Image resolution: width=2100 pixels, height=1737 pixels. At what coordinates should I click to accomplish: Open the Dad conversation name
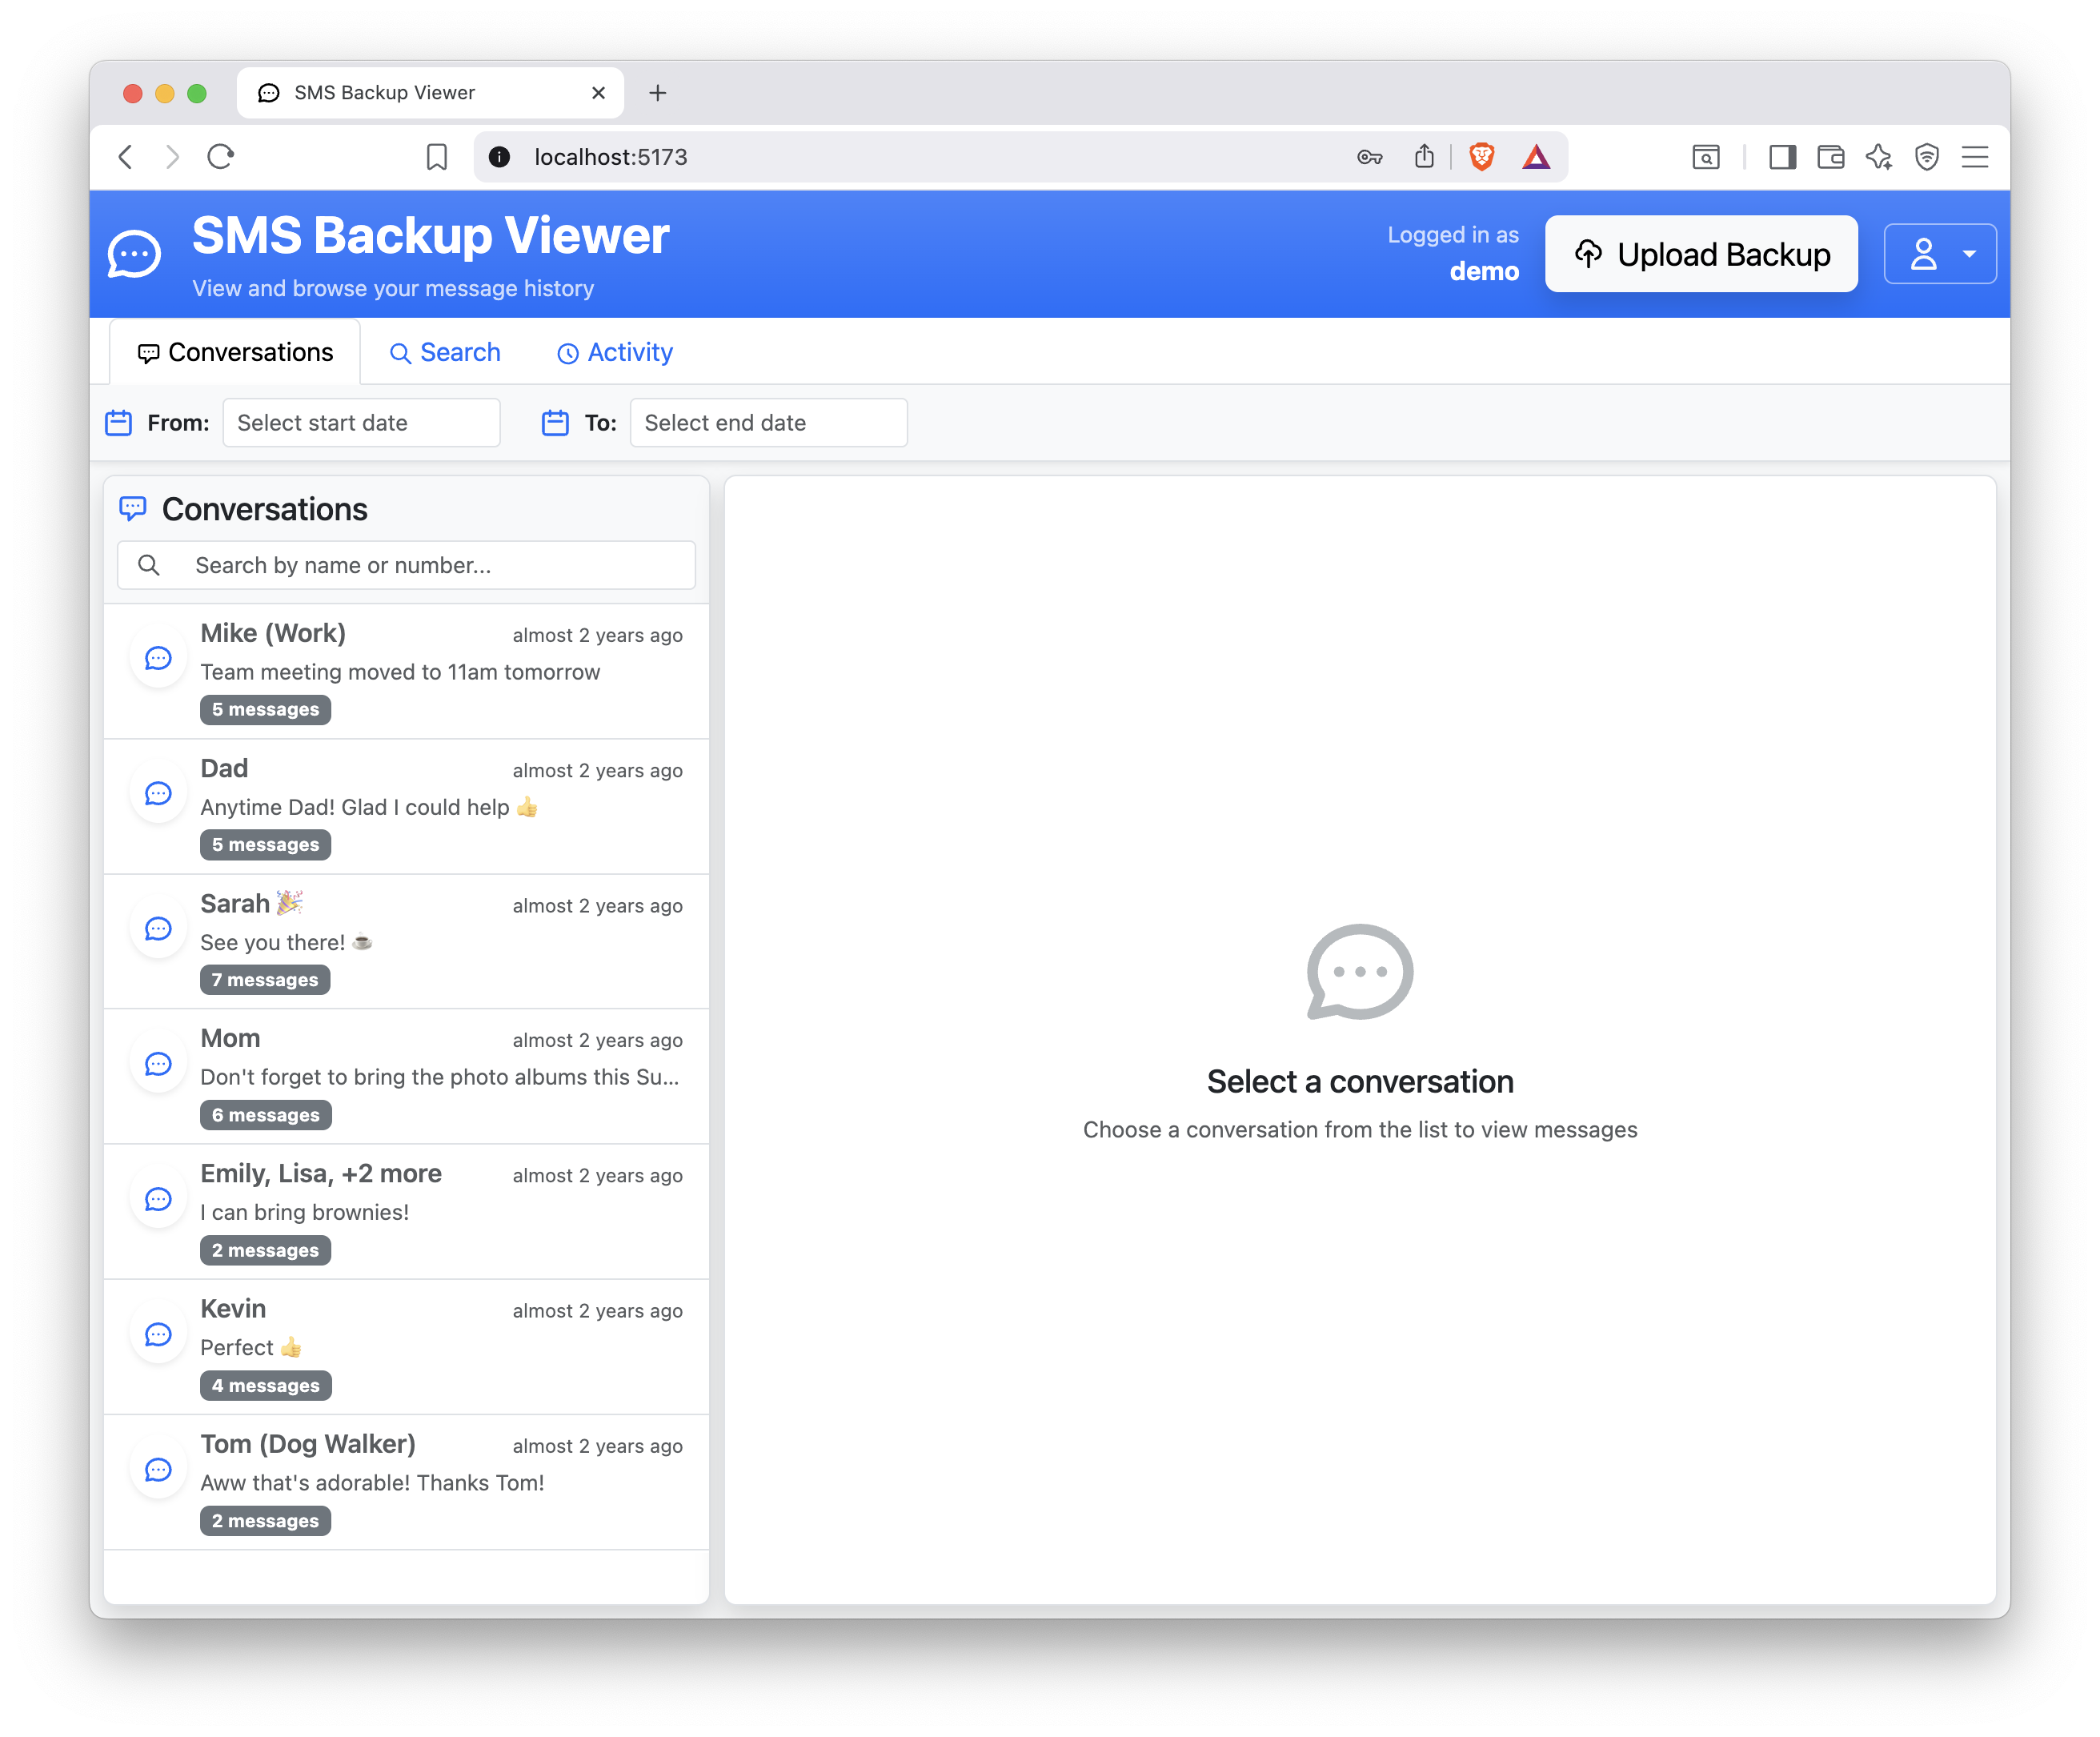coord(224,768)
